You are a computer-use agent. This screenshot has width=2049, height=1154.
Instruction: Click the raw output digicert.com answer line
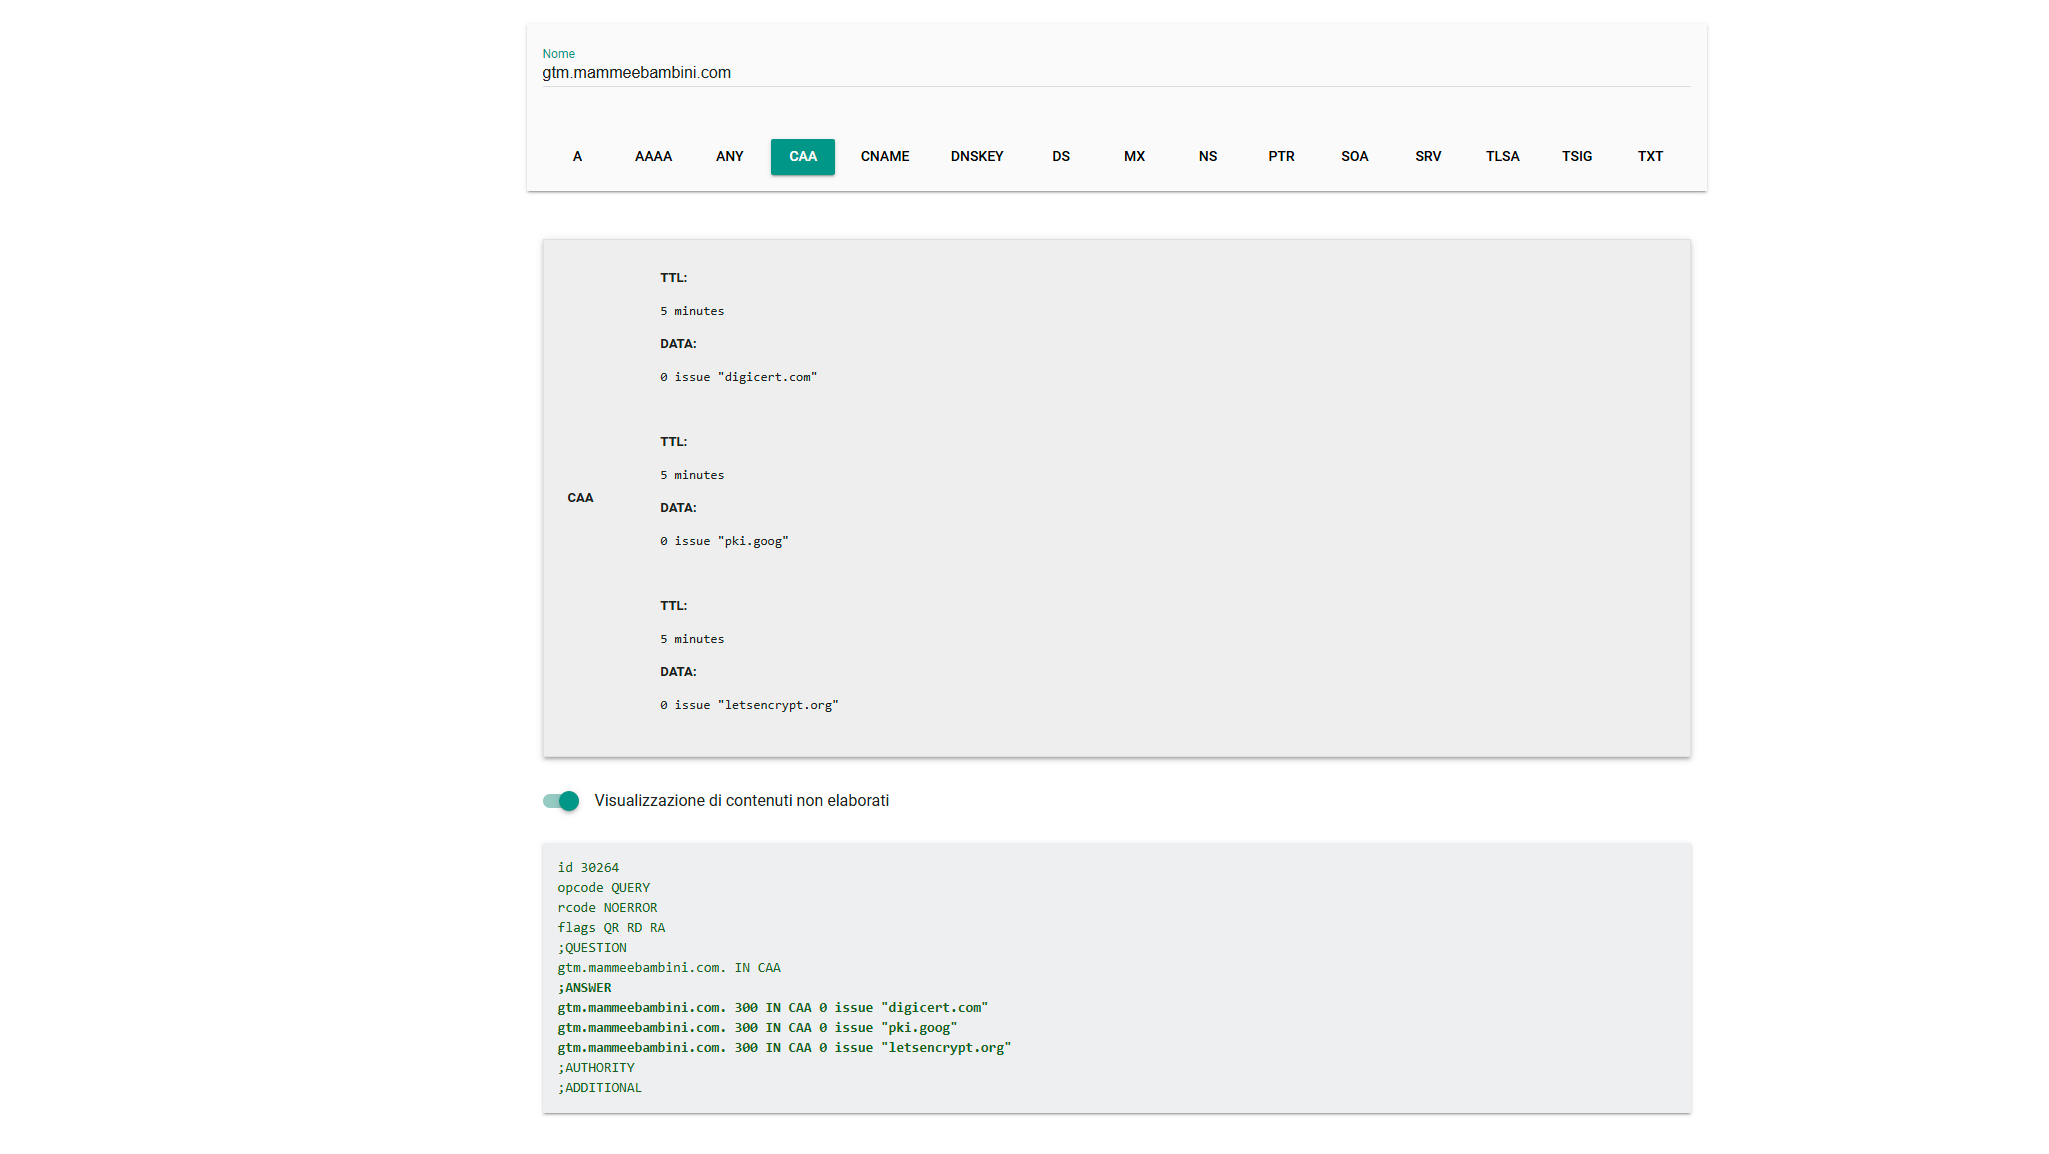[772, 1008]
